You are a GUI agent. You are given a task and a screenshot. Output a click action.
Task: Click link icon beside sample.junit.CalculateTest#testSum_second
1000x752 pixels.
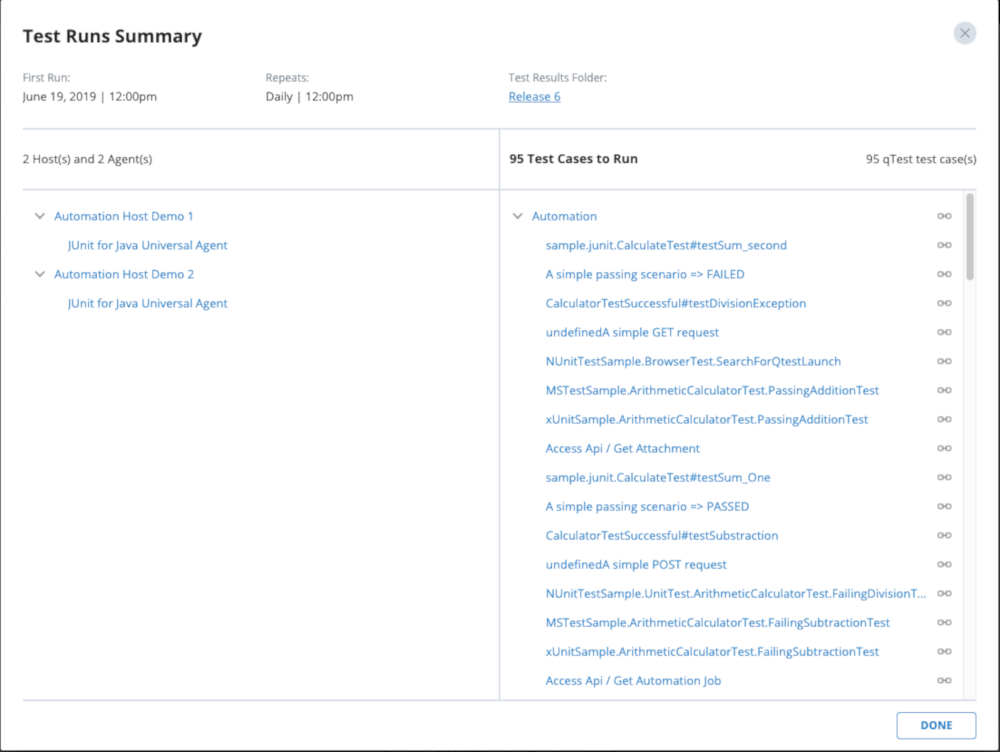tap(943, 245)
